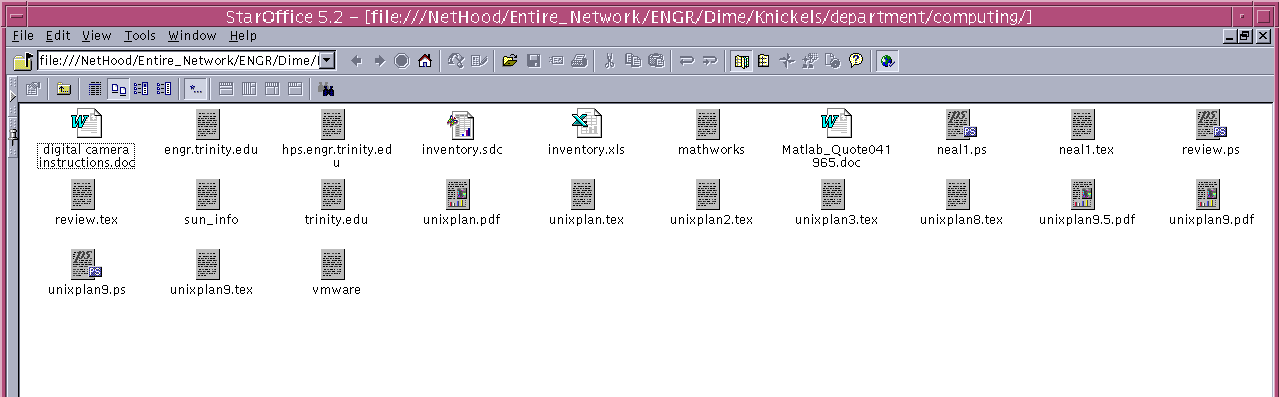Select the vmware file
The image size is (1279, 397).
pos(336,273)
